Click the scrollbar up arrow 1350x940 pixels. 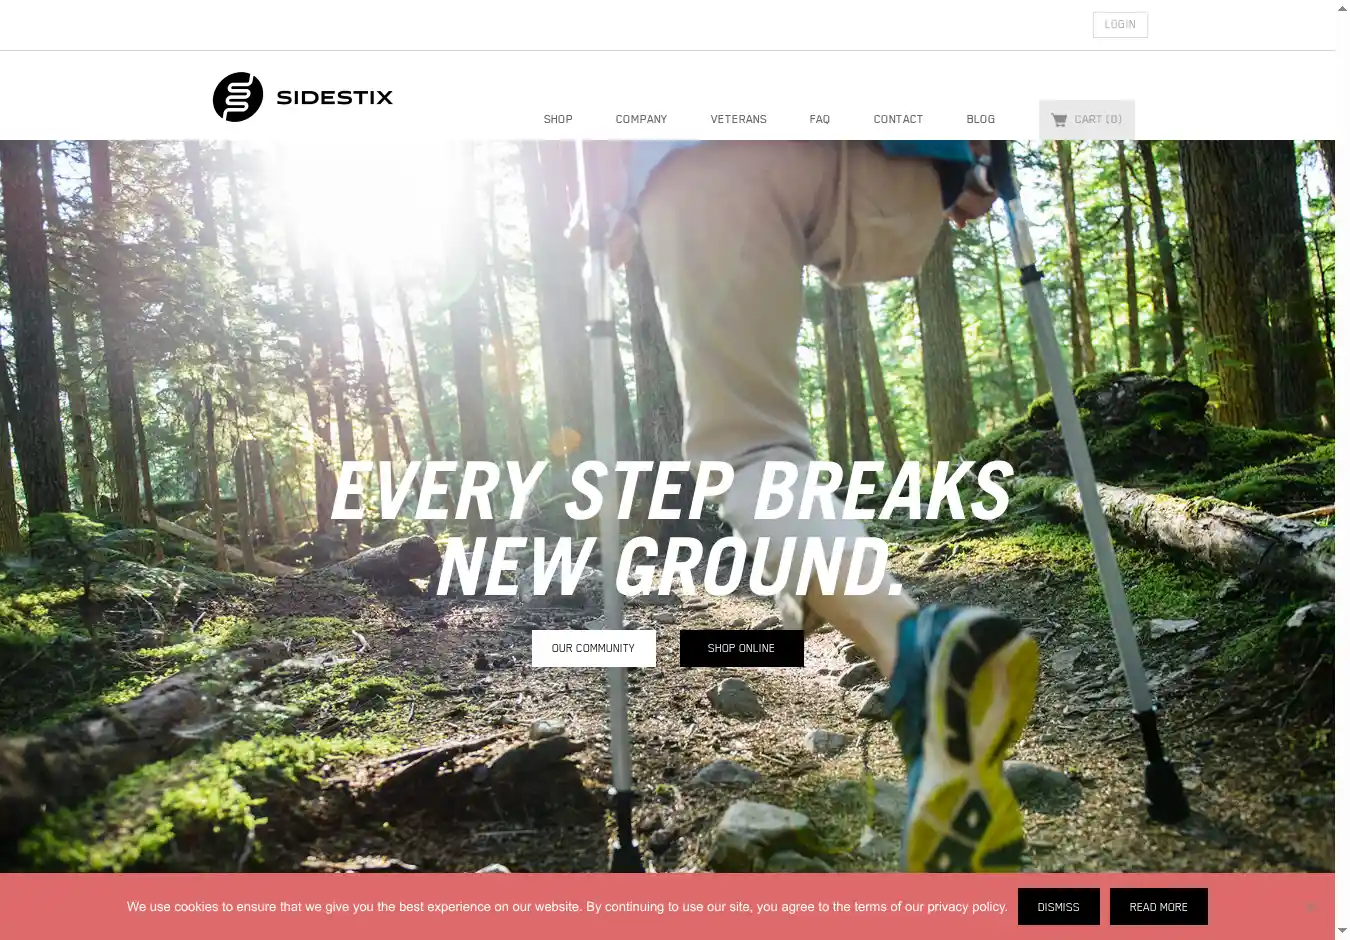[x=1342, y=8]
